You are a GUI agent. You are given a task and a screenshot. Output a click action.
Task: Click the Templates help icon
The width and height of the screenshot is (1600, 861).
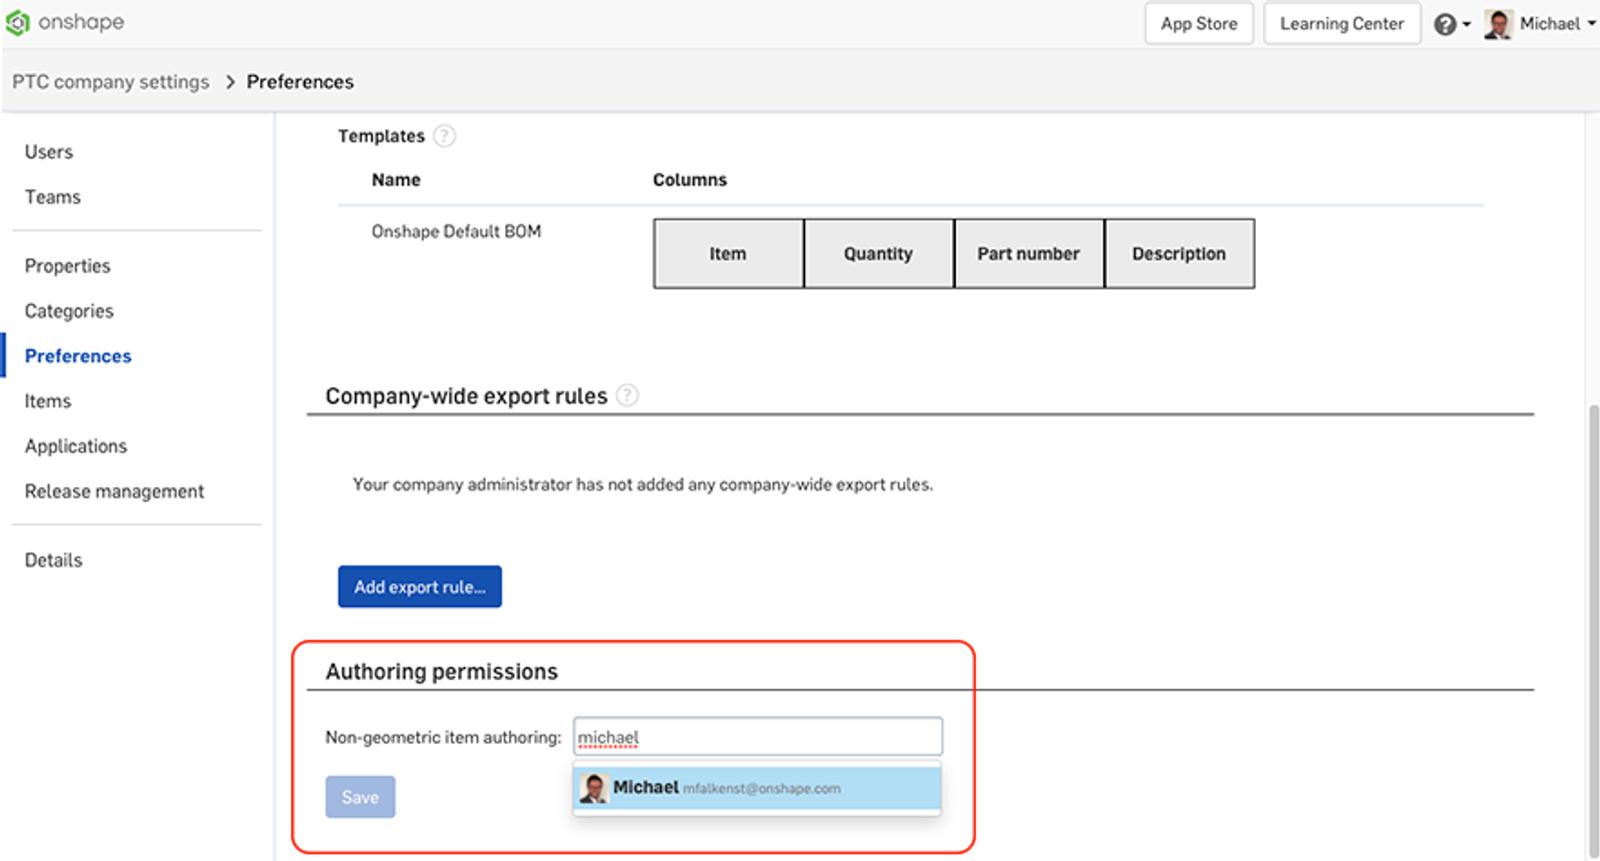click(444, 136)
